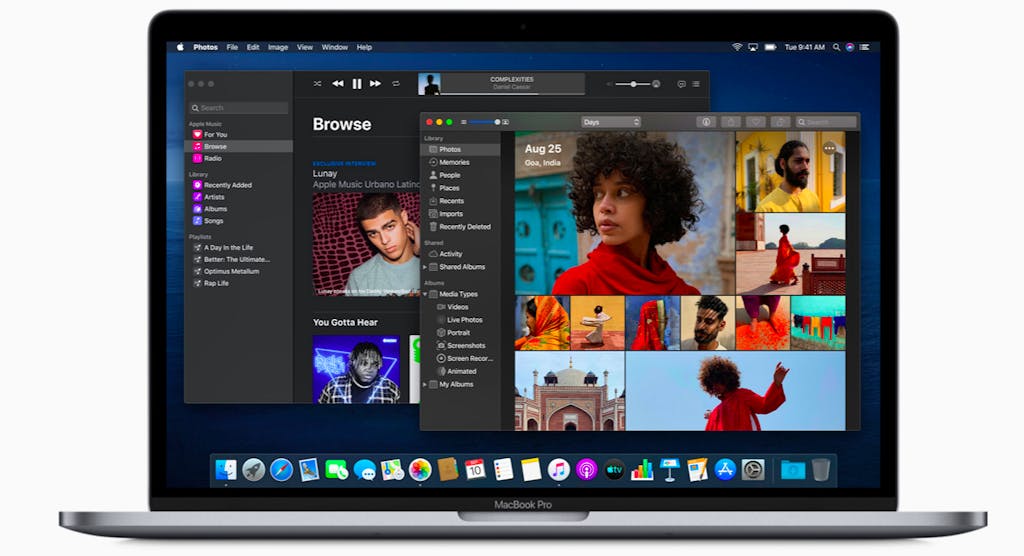
Task: Open the curly-haired woman portrait photo
Action: (624, 213)
